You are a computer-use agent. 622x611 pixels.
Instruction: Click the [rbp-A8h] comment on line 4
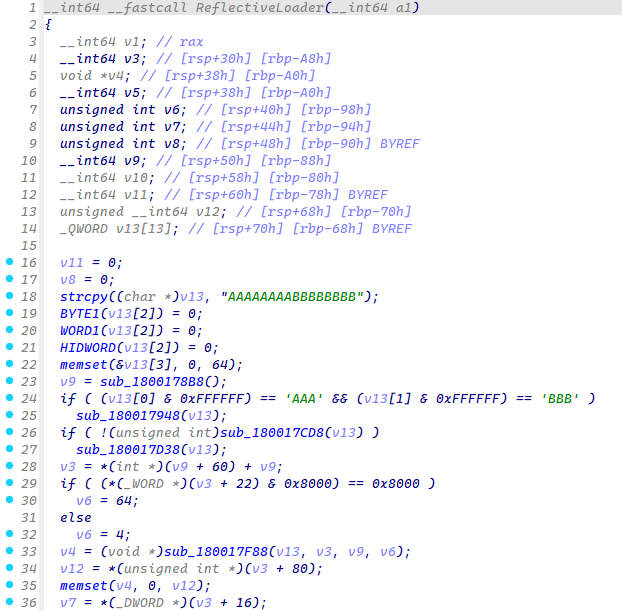(x=296, y=59)
